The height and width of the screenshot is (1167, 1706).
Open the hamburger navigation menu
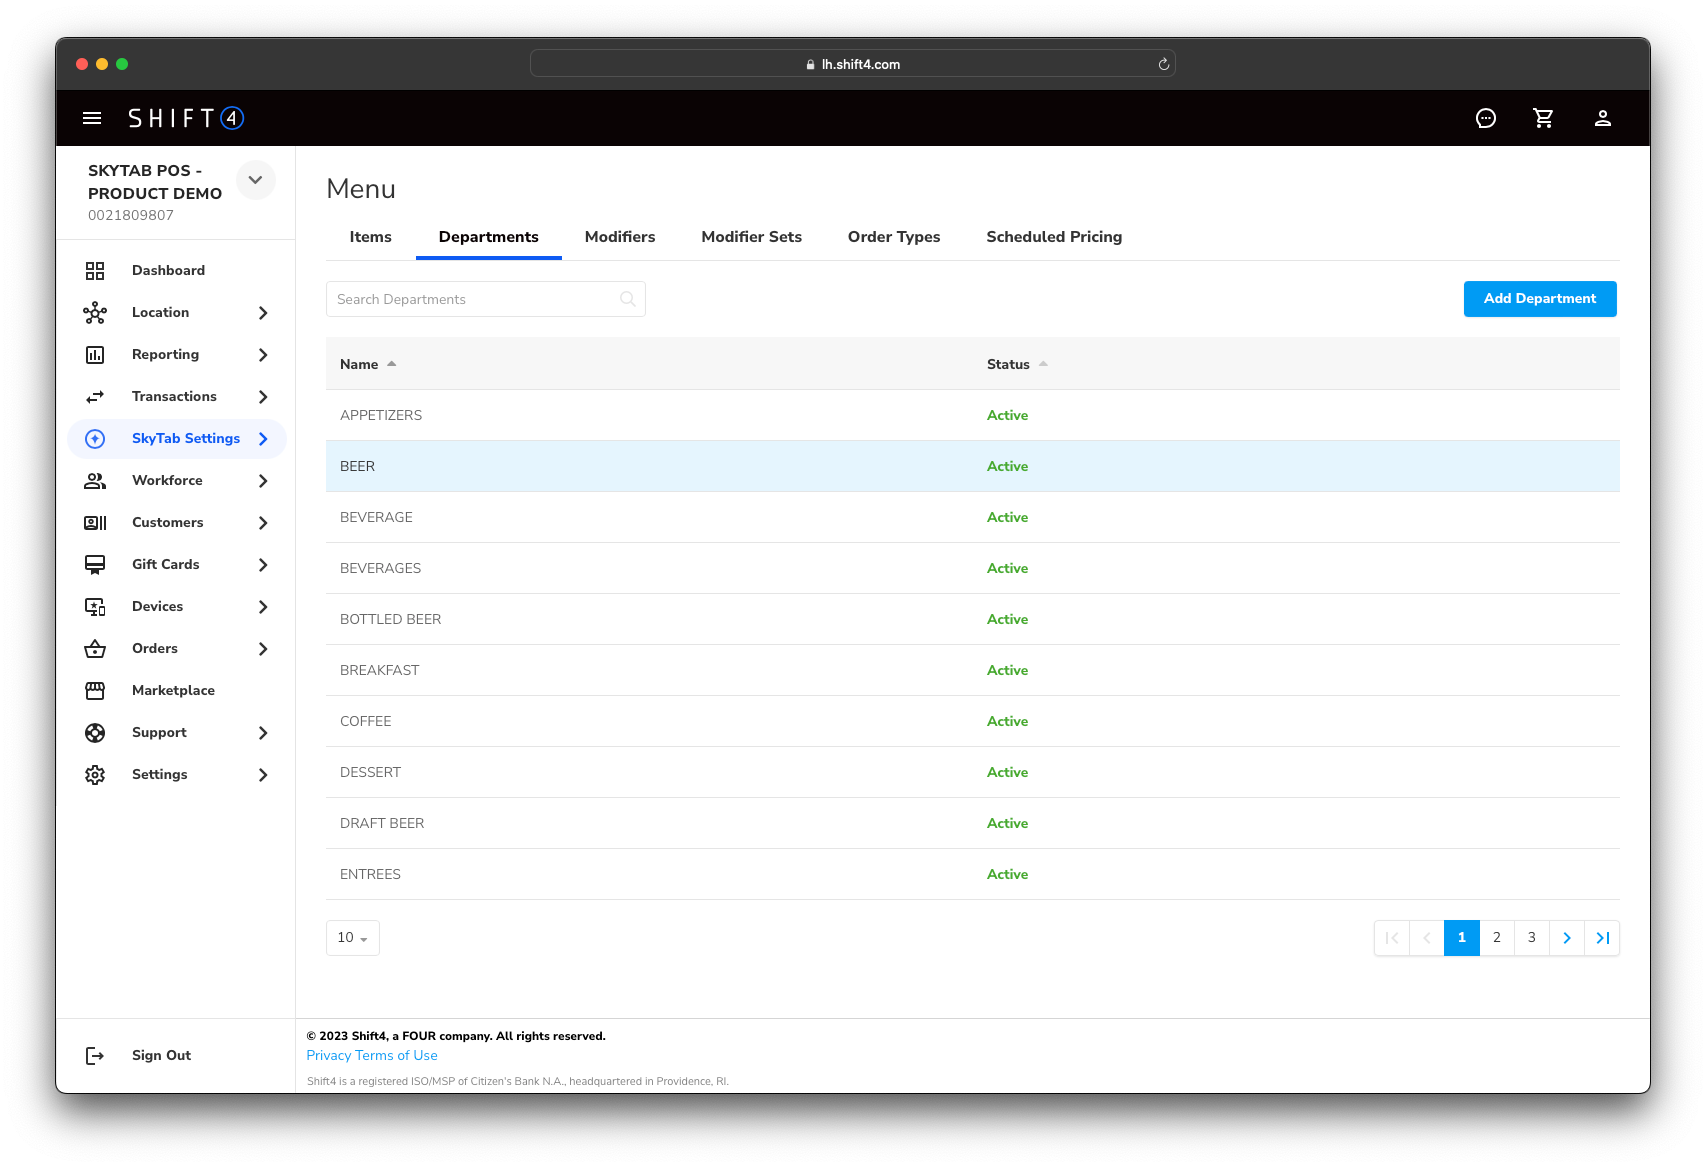(92, 118)
